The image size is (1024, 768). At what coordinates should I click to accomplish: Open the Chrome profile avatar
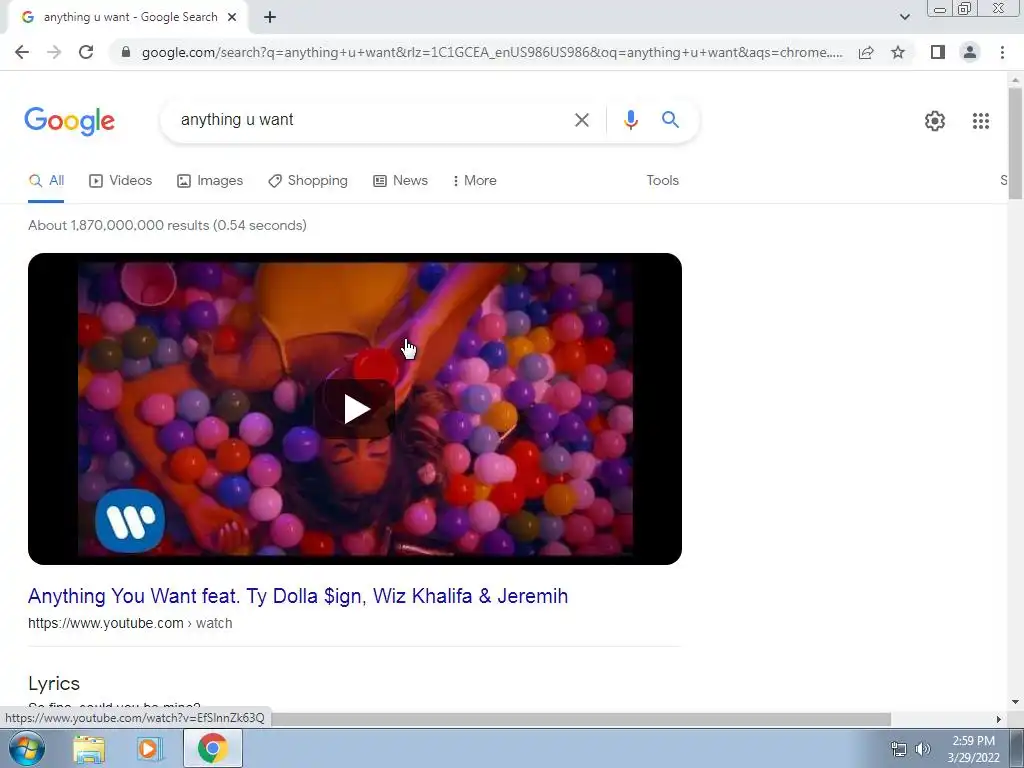pos(970,52)
